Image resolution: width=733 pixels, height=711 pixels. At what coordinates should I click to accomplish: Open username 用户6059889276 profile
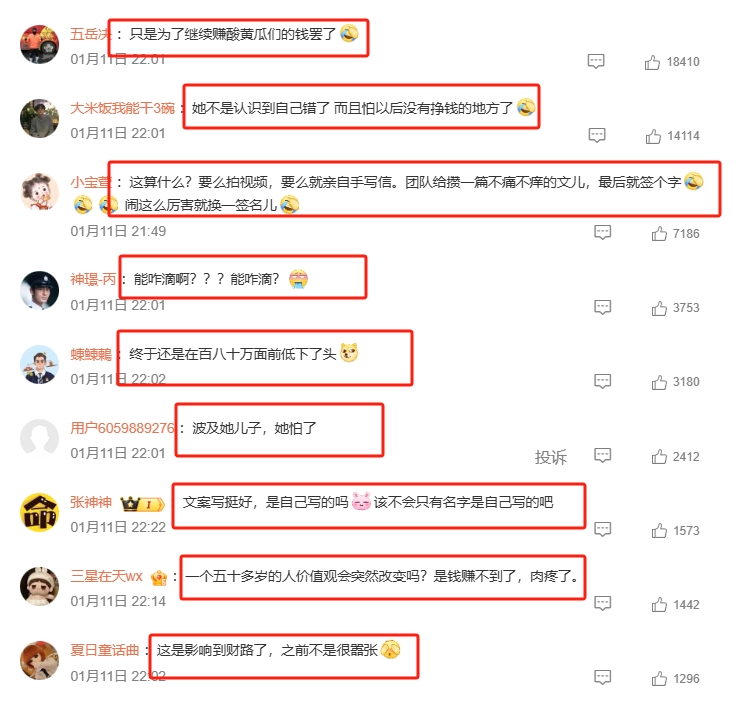[122, 428]
